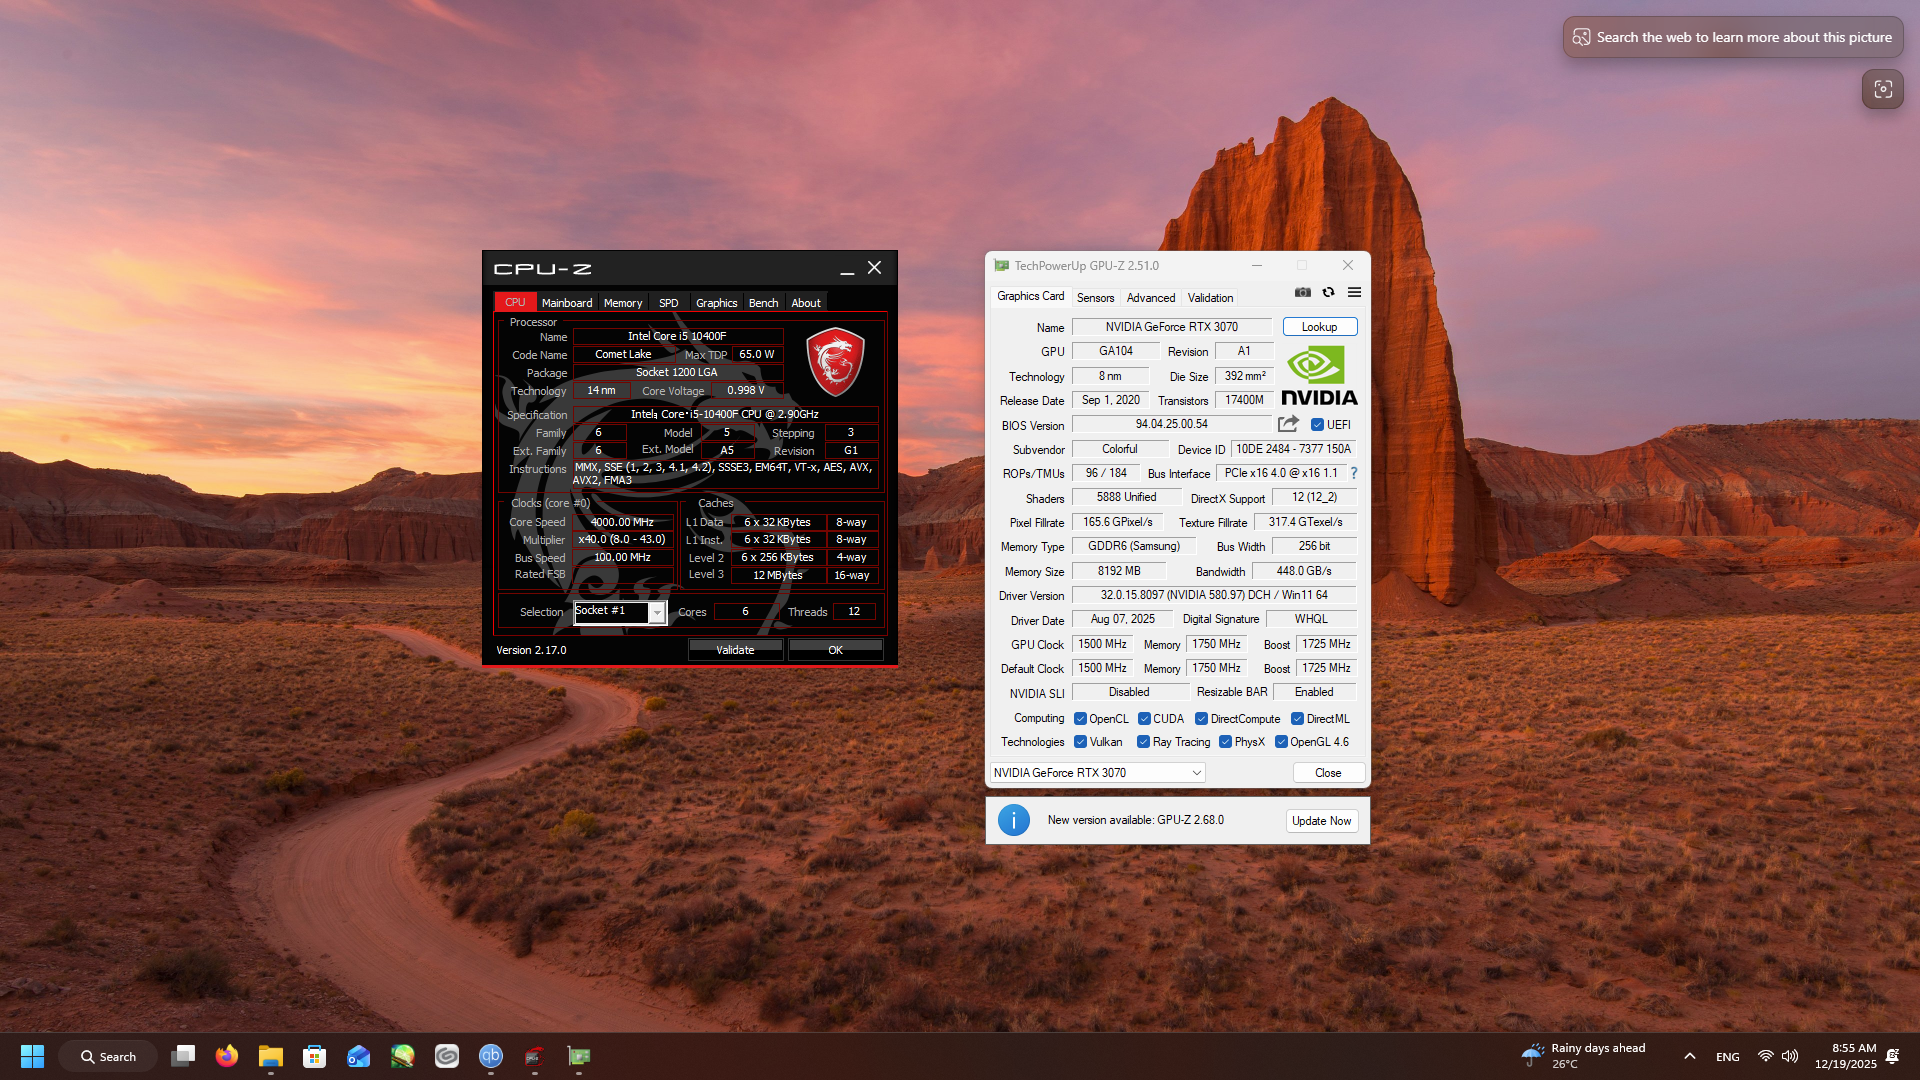Viewport: 1920px width, 1080px height.
Task: Click the OK button in CPU-Z
Action: [836, 650]
